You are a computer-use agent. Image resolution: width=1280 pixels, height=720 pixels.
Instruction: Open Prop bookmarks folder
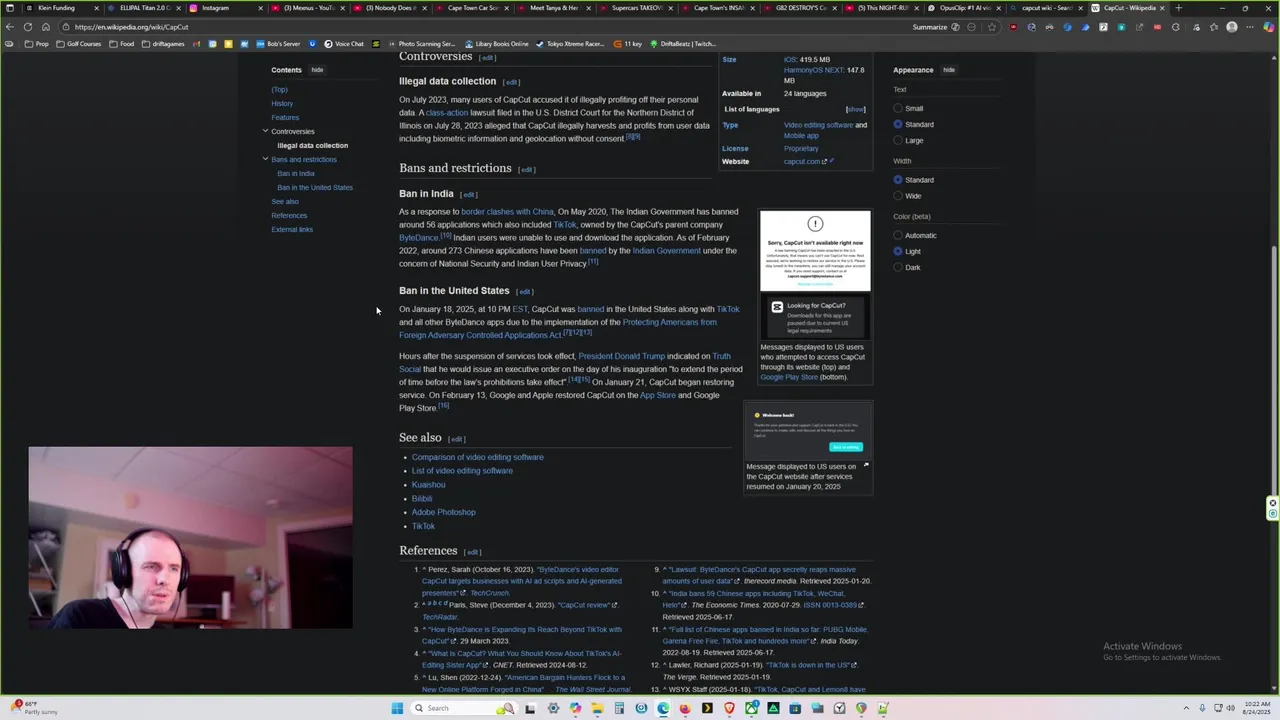coord(37,44)
